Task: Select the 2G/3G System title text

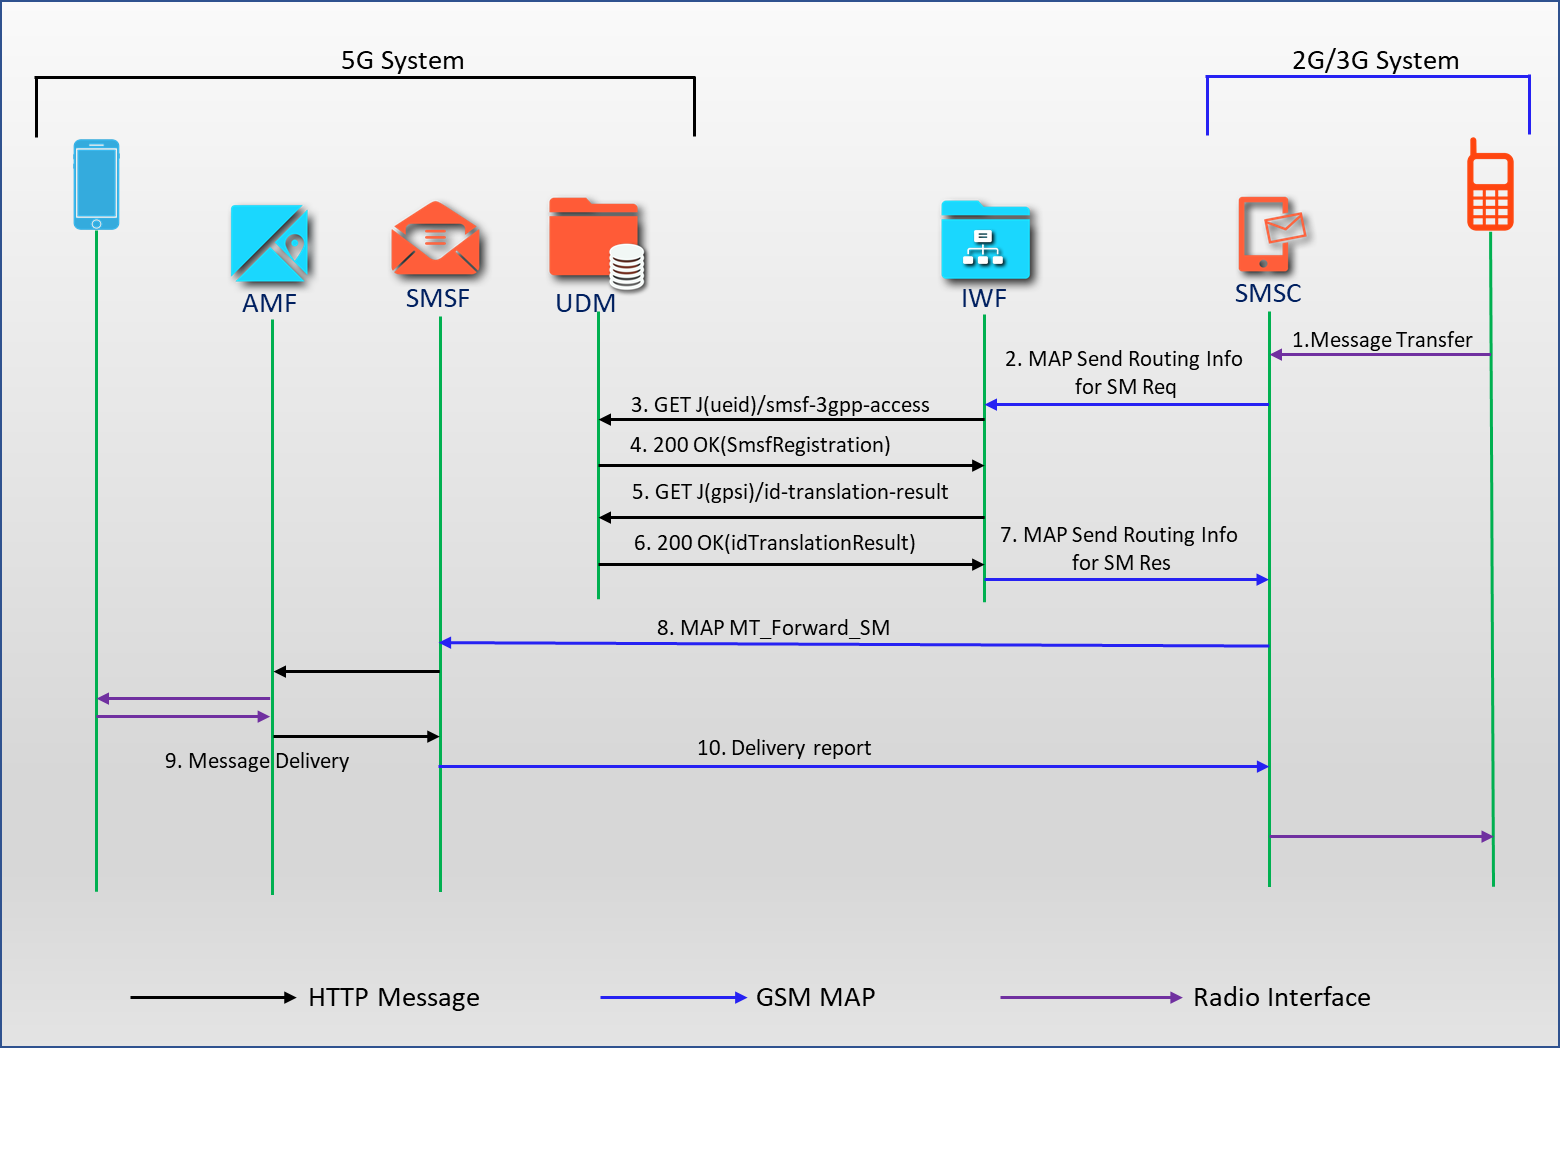Action: tap(1375, 60)
